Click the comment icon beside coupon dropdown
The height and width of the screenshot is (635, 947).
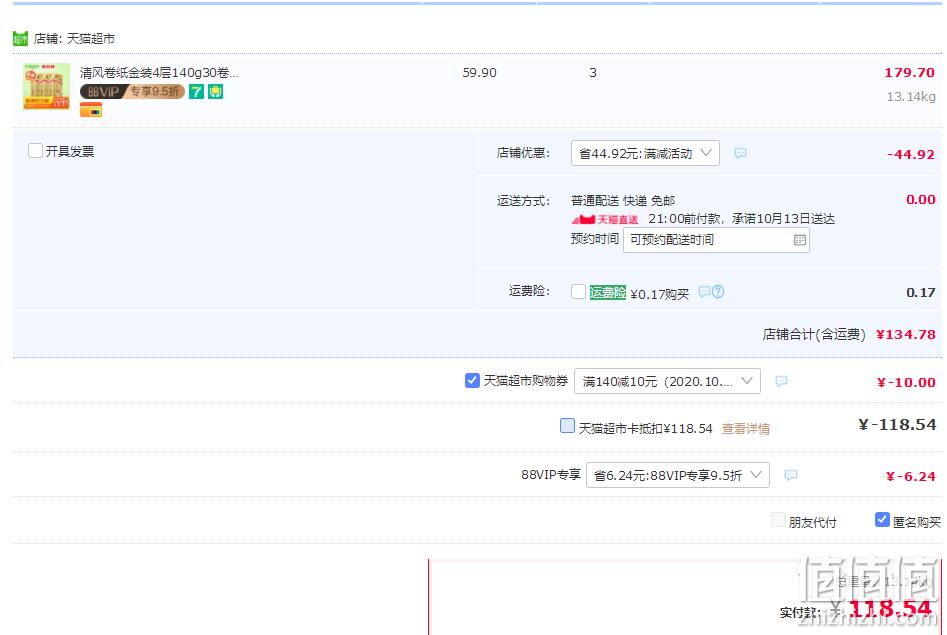(x=781, y=381)
